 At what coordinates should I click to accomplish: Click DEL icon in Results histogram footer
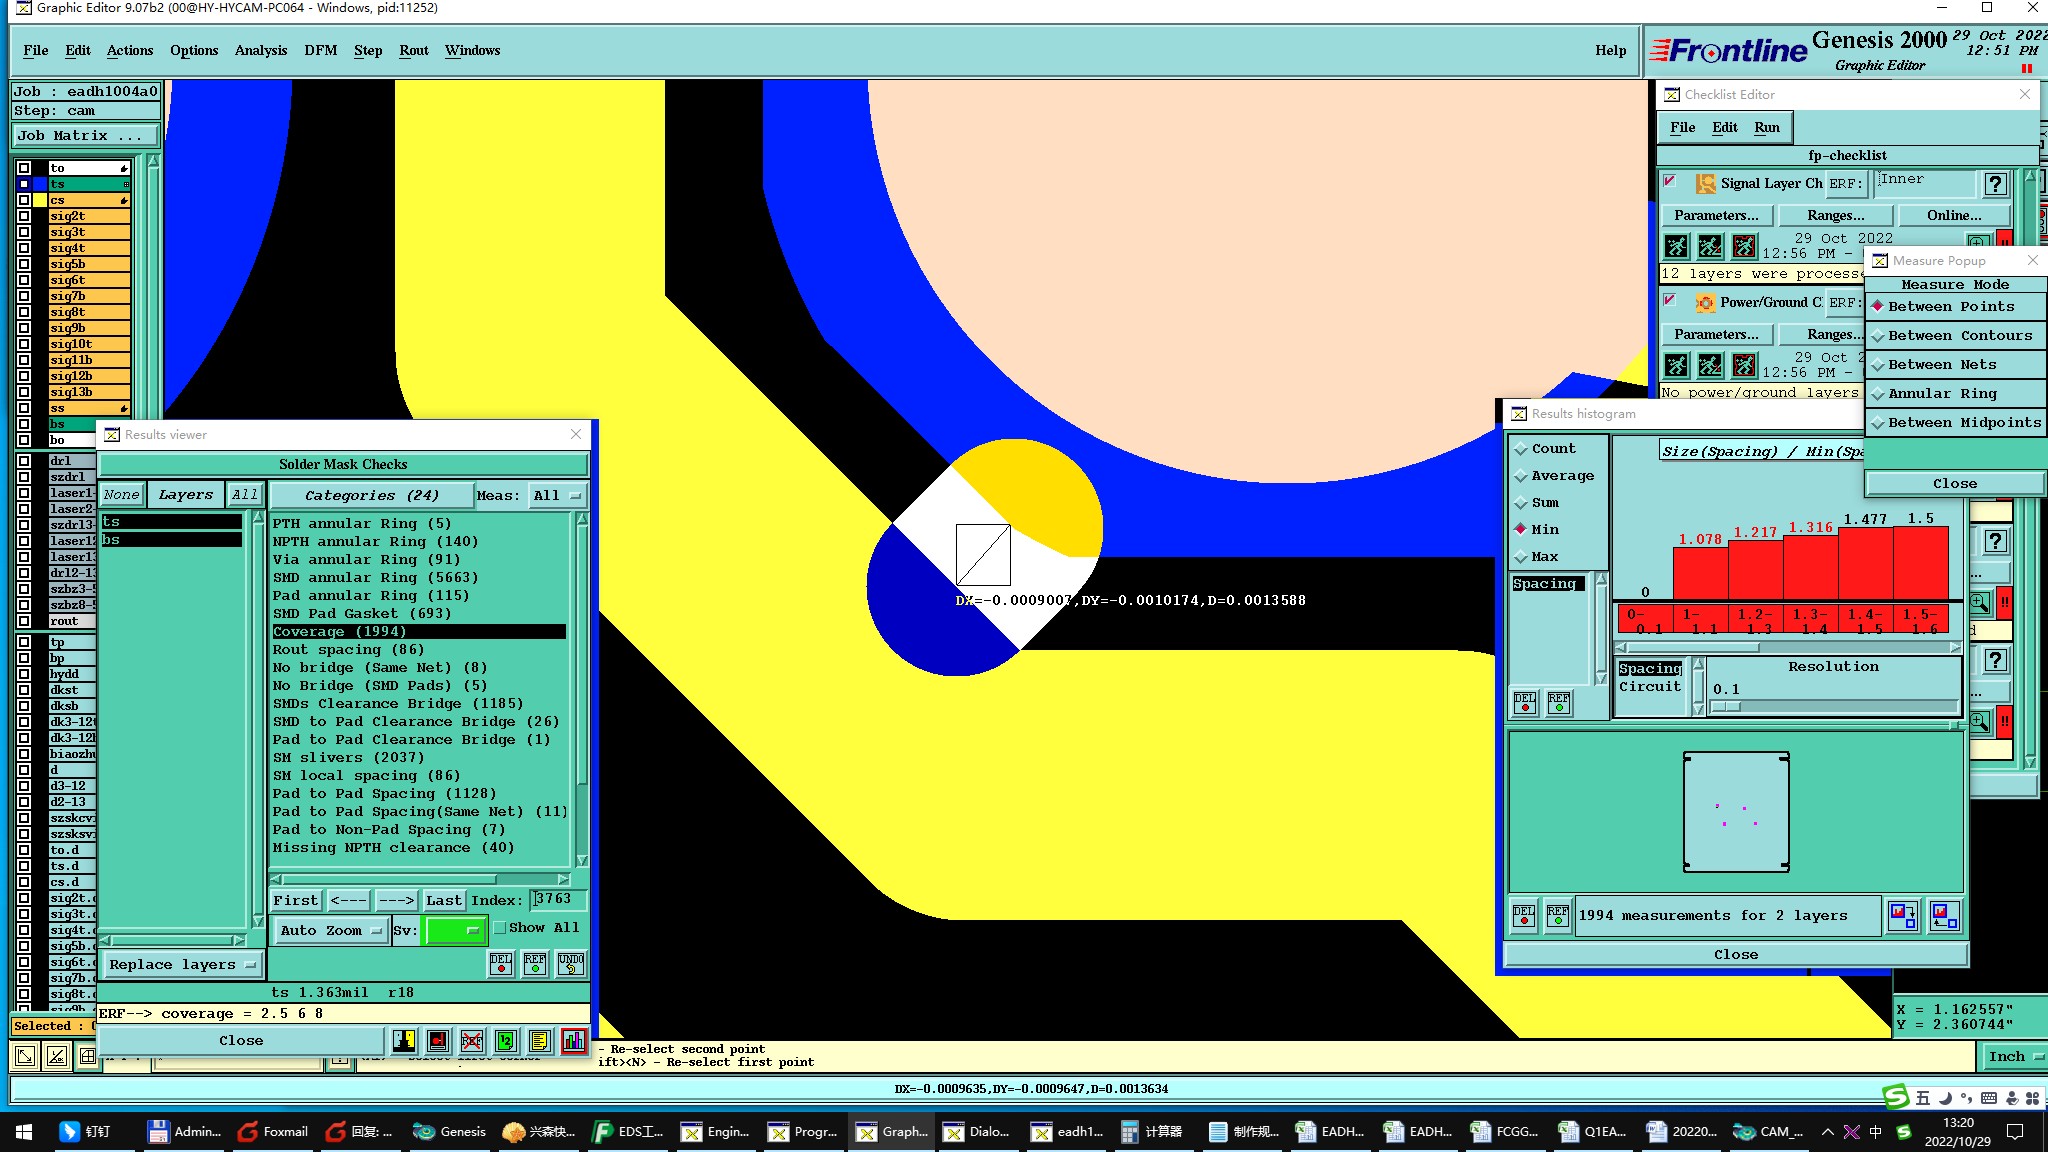[x=1523, y=915]
